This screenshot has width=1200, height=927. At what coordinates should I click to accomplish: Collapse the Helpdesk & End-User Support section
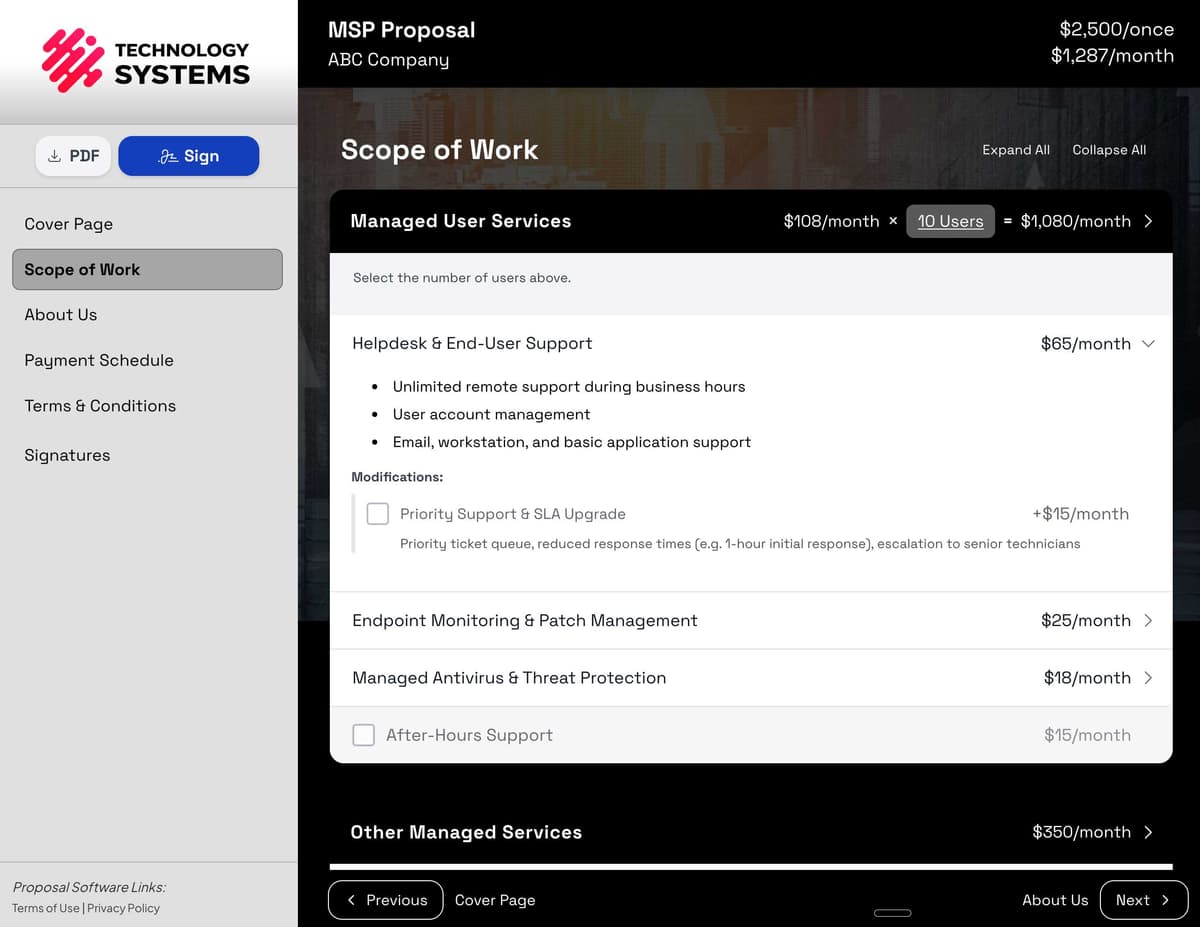tap(1148, 343)
